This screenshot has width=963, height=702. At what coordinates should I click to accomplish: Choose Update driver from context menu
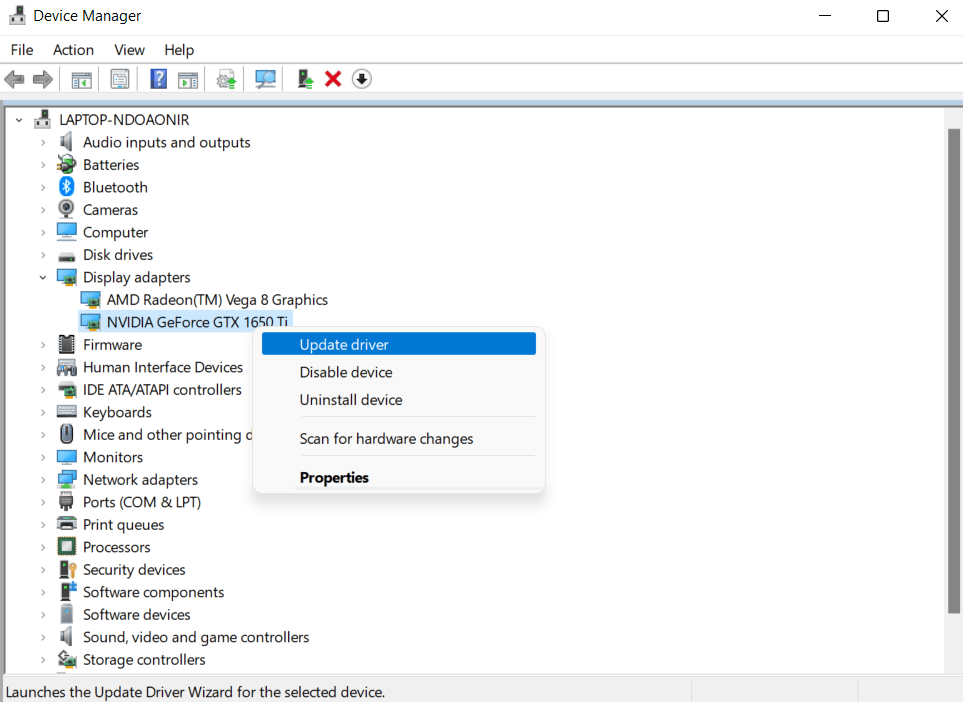[399, 344]
